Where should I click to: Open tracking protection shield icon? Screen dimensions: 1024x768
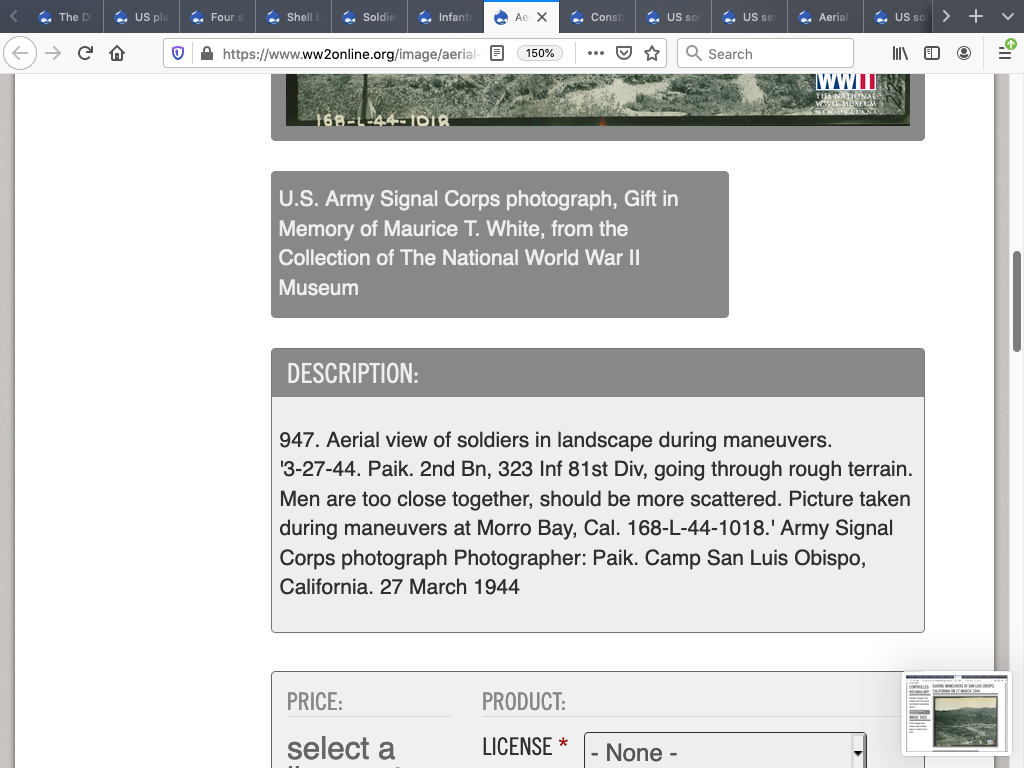[x=178, y=54]
